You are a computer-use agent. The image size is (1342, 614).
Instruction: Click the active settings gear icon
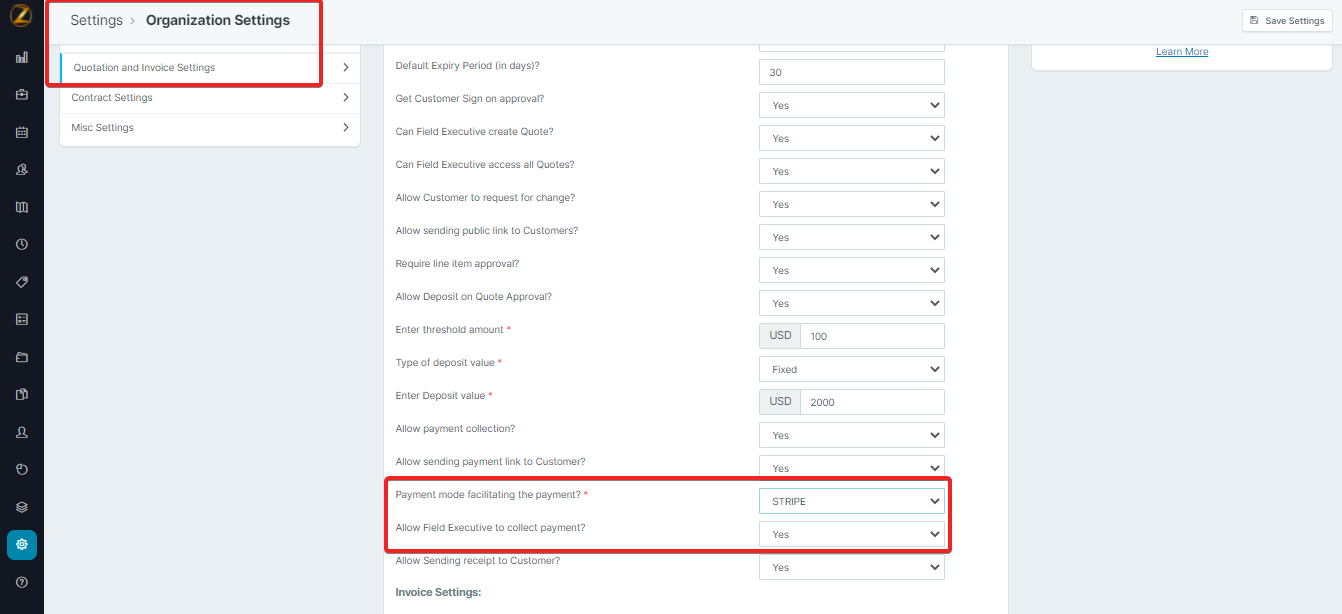pos(22,544)
